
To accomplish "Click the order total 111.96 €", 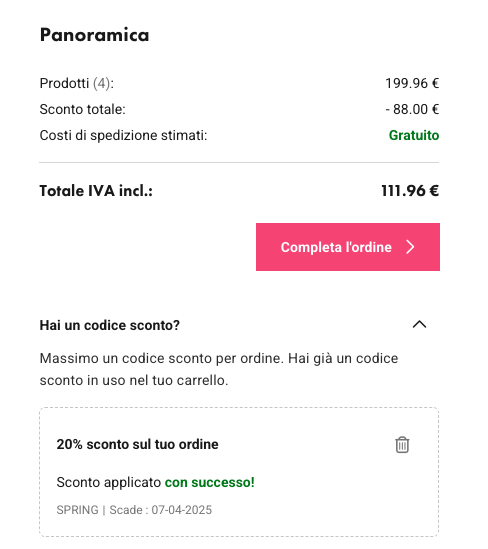I will point(410,191).
